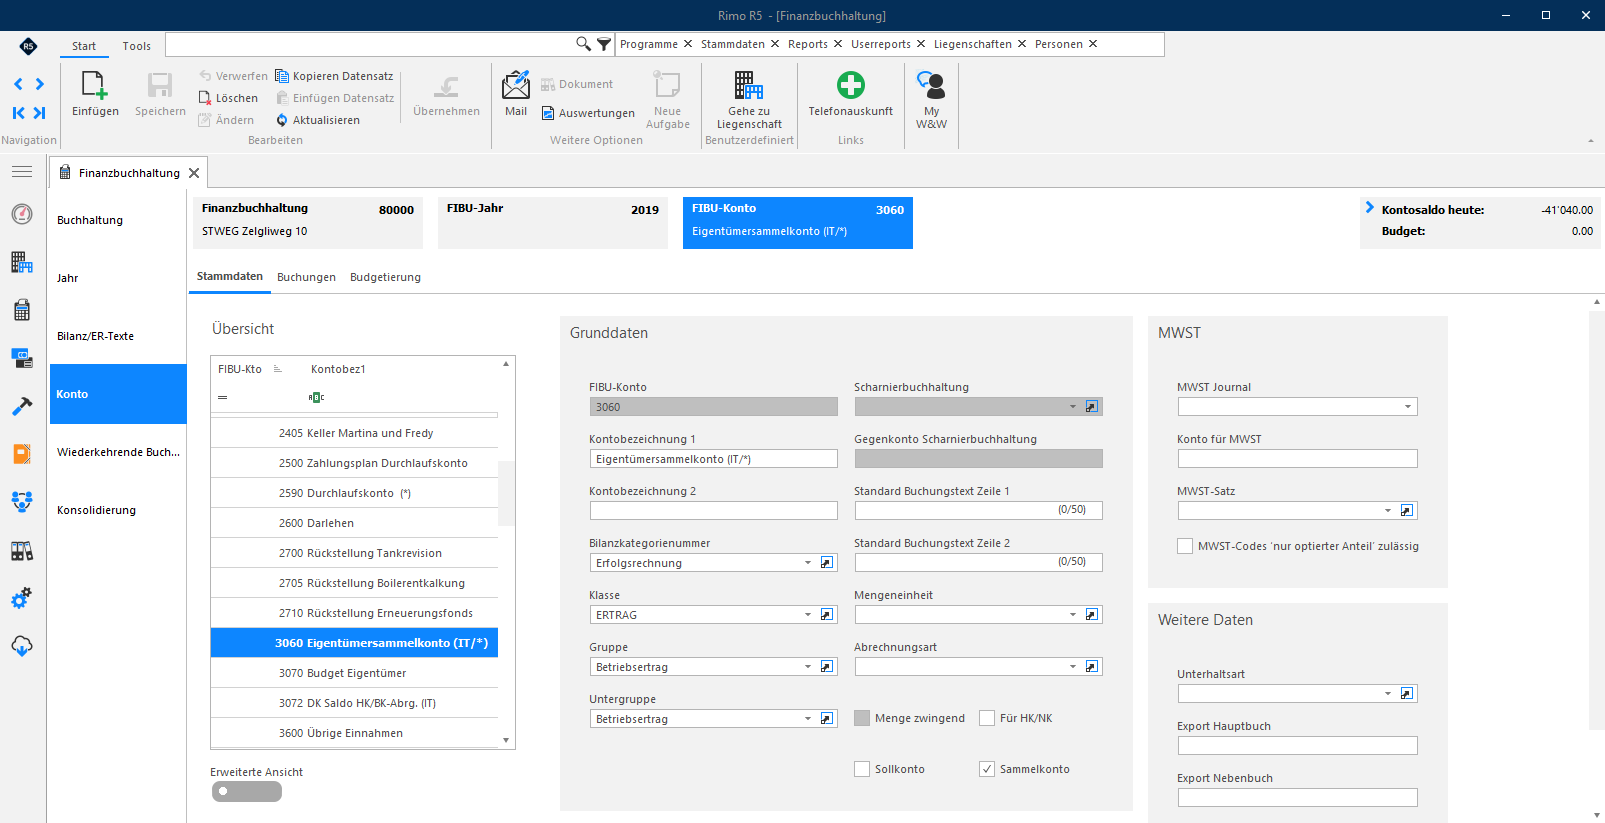Select Buchhaltung in left navigation
The image size is (1605, 823).
(x=118, y=220)
